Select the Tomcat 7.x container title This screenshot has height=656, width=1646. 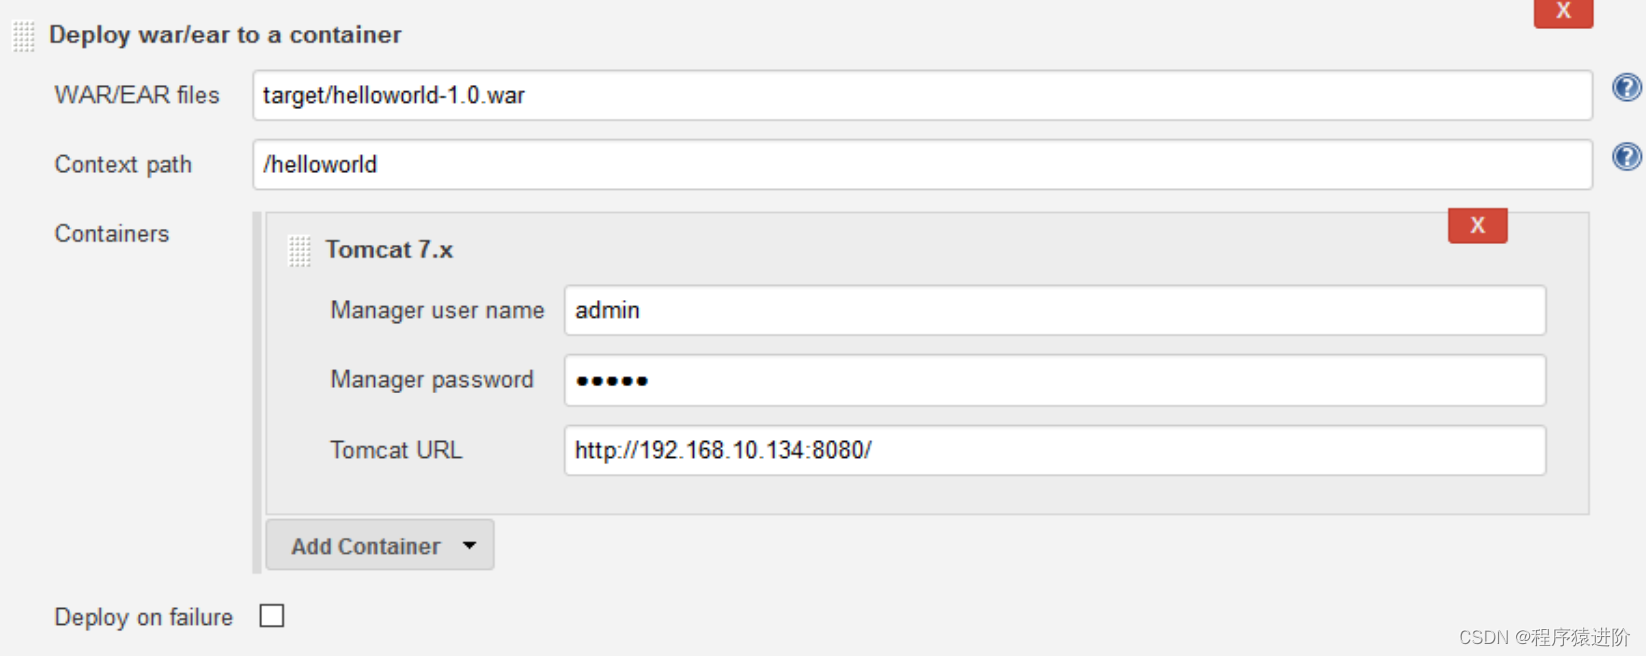pyautogui.click(x=389, y=250)
